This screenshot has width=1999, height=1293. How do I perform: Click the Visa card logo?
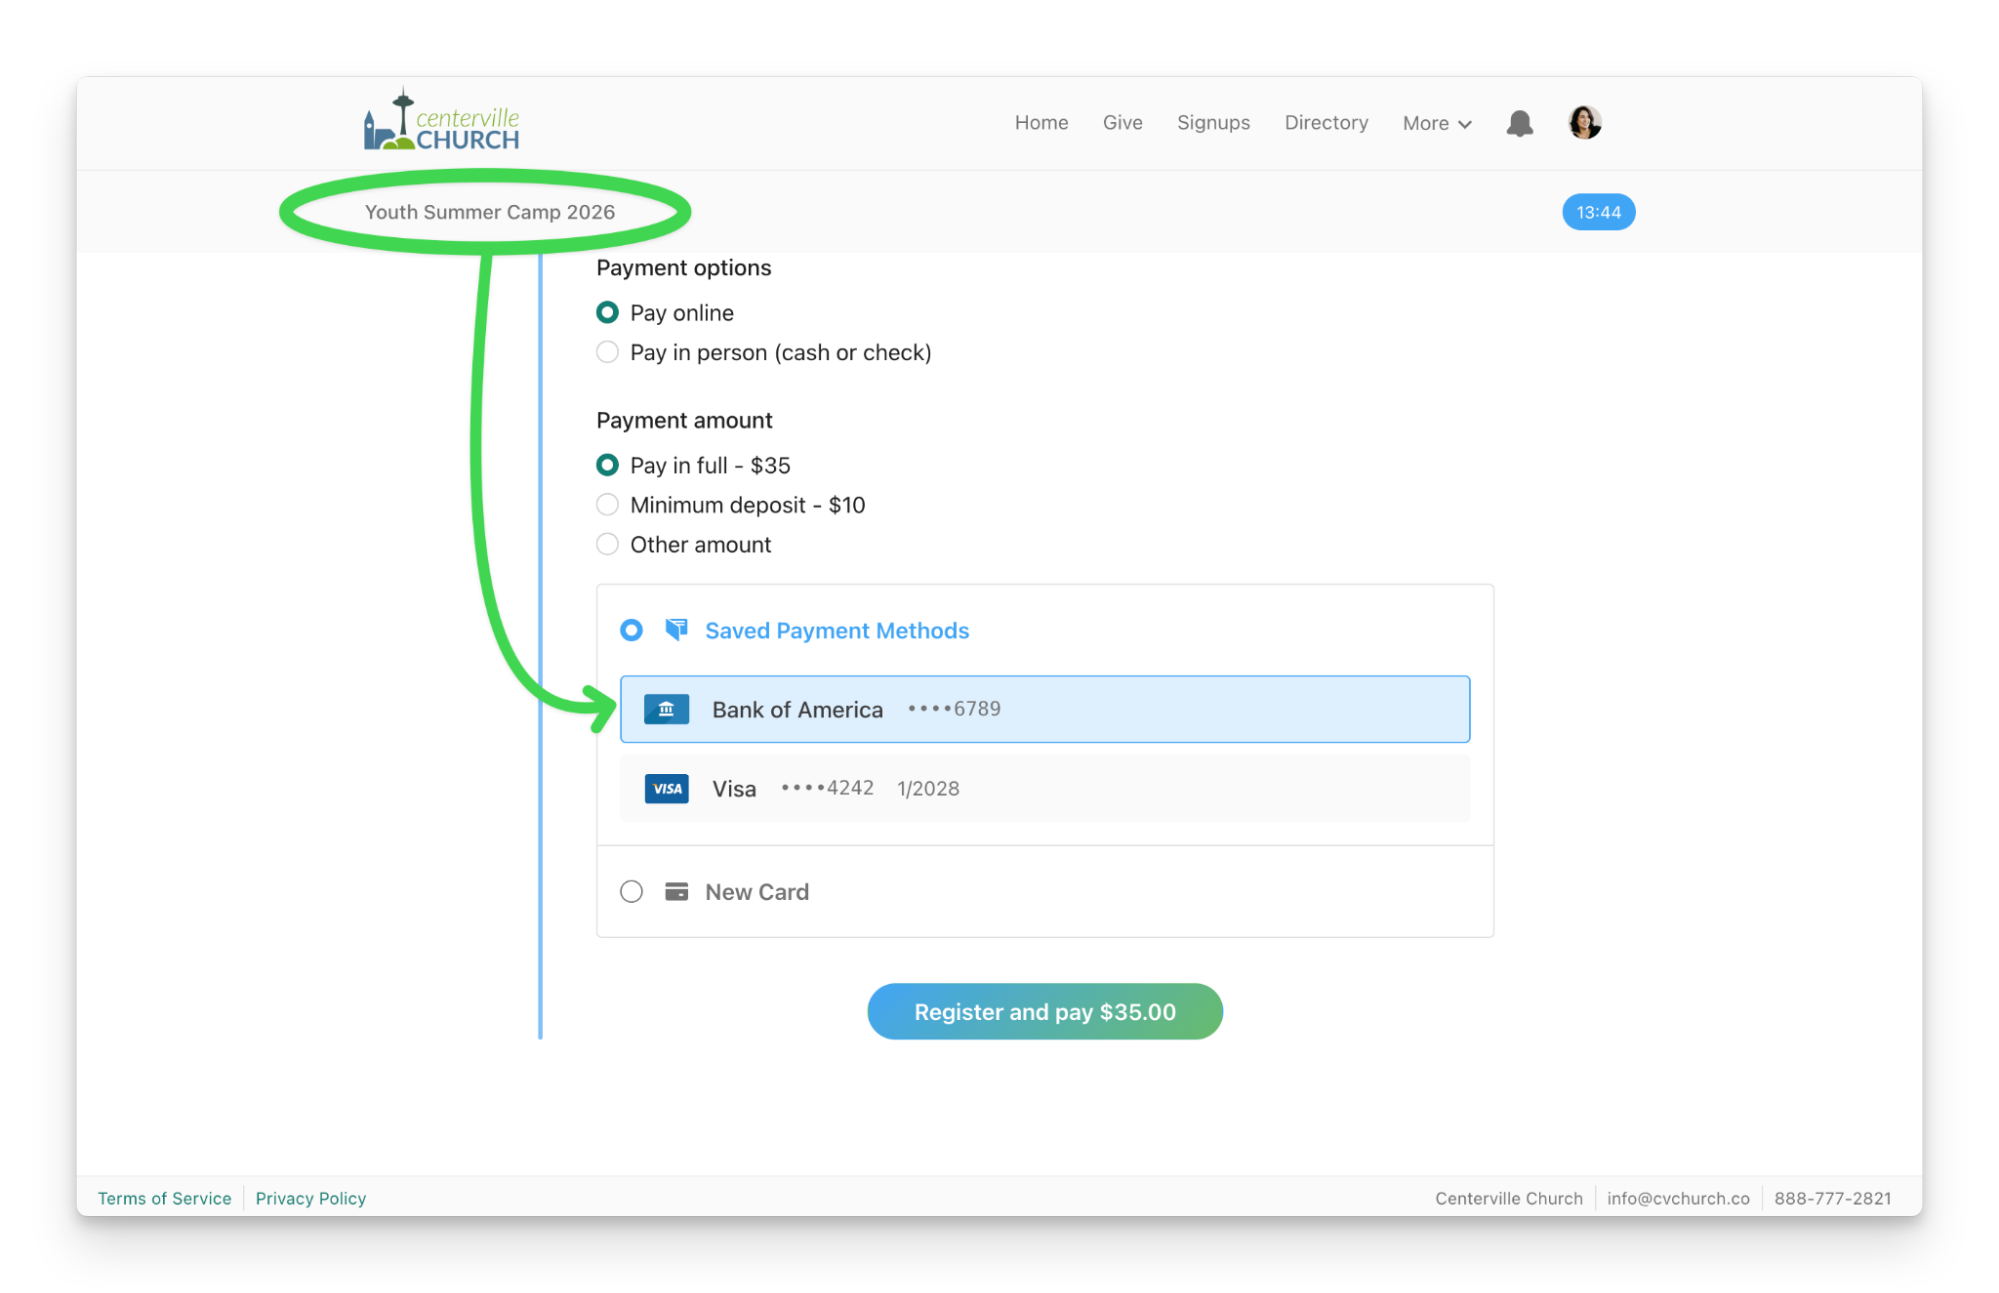666,789
